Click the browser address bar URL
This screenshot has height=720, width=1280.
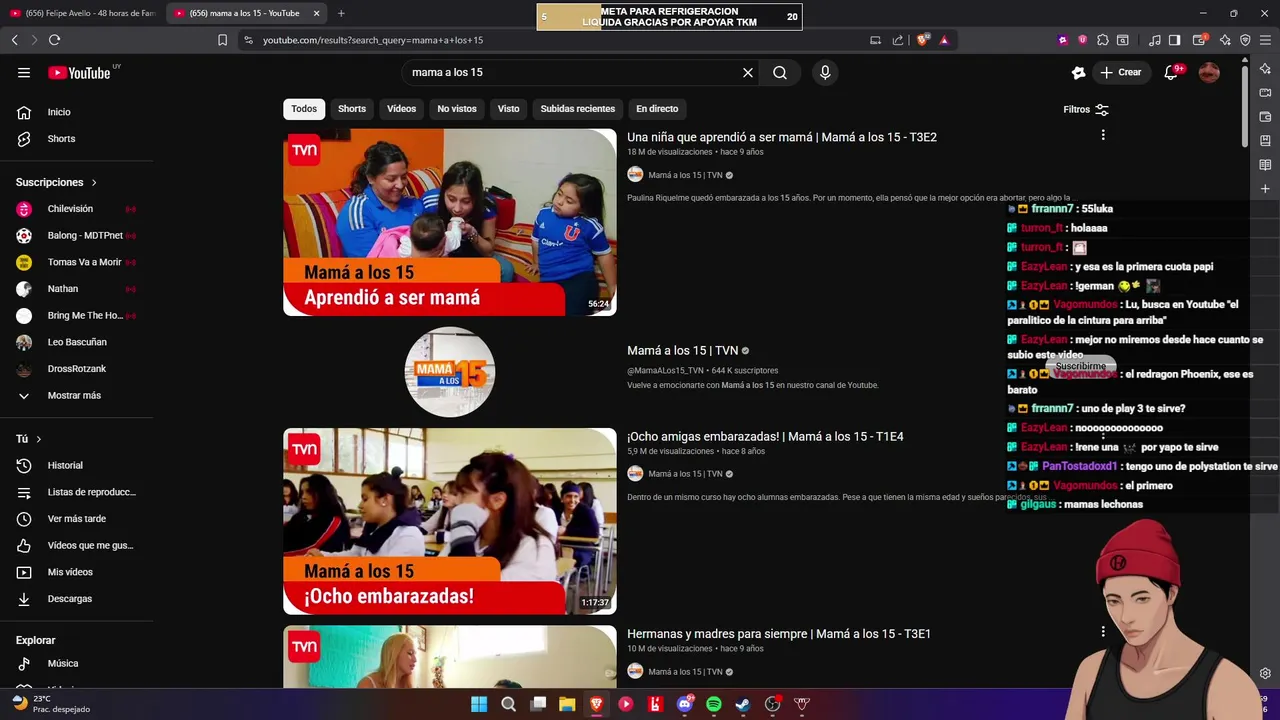(373, 40)
